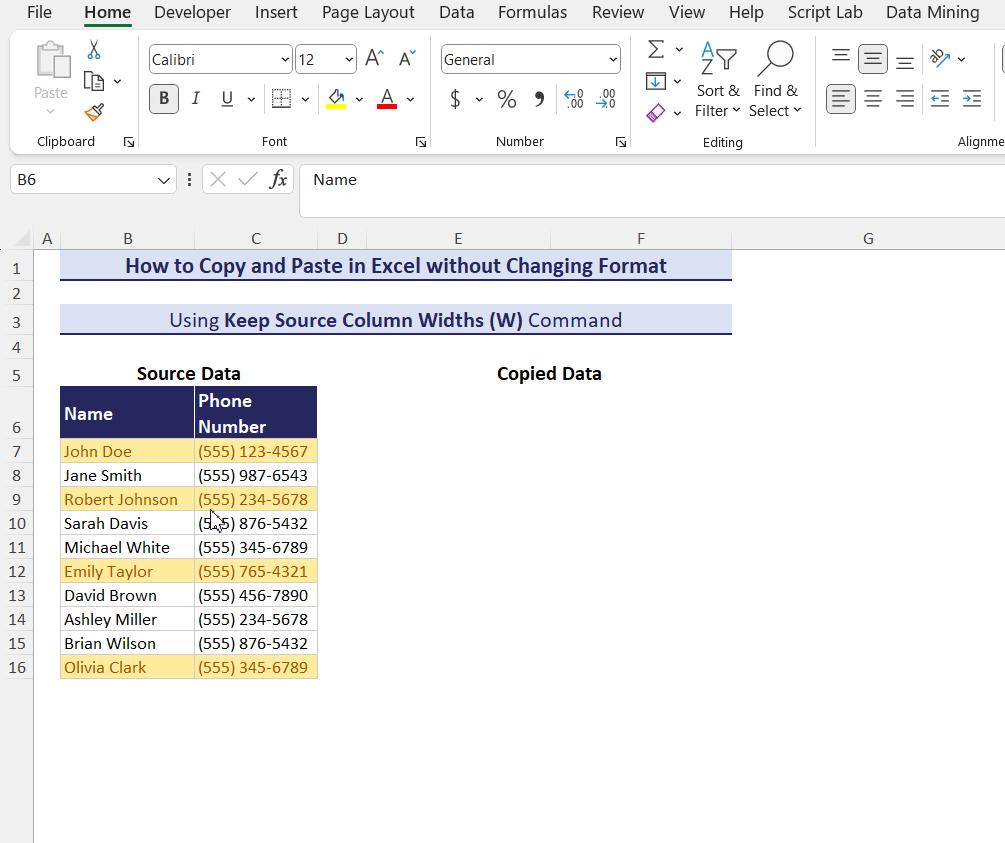
Task: Open the Name Box dropdown arrow
Action: [x=164, y=180]
